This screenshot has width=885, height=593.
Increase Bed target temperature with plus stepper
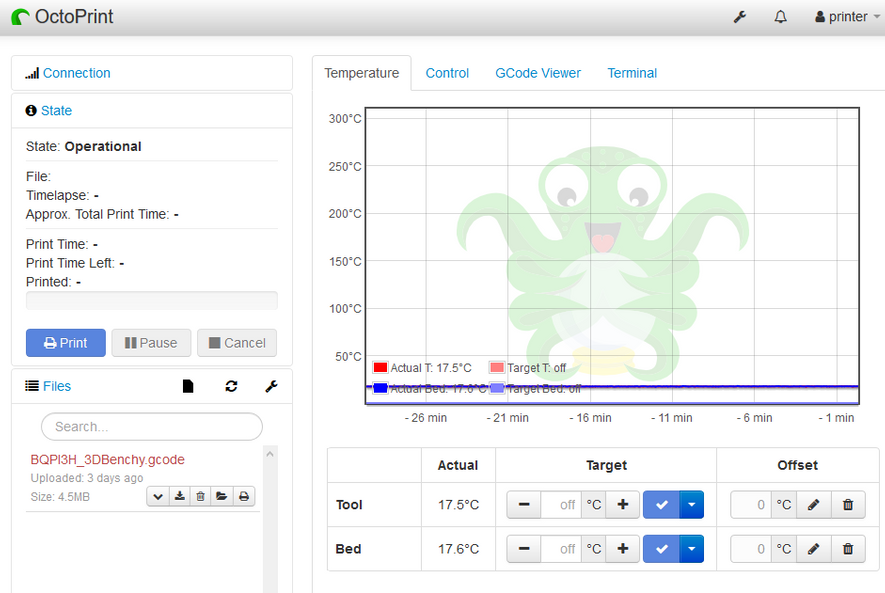click(x=621, y=548)
